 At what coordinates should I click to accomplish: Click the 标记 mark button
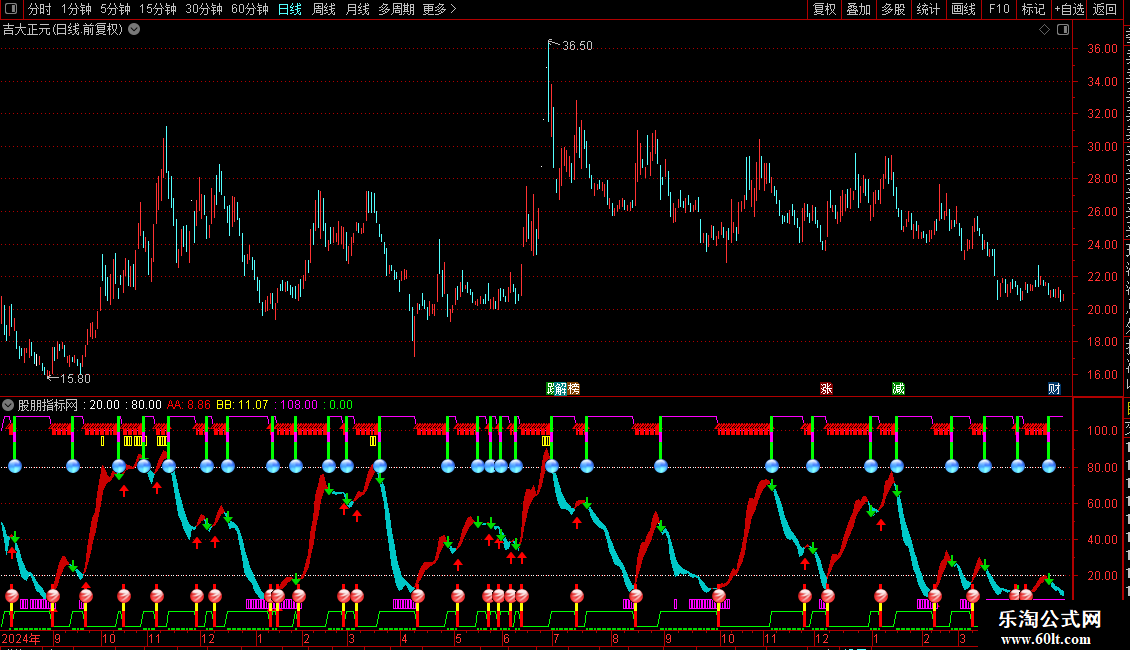(1033, 9)
